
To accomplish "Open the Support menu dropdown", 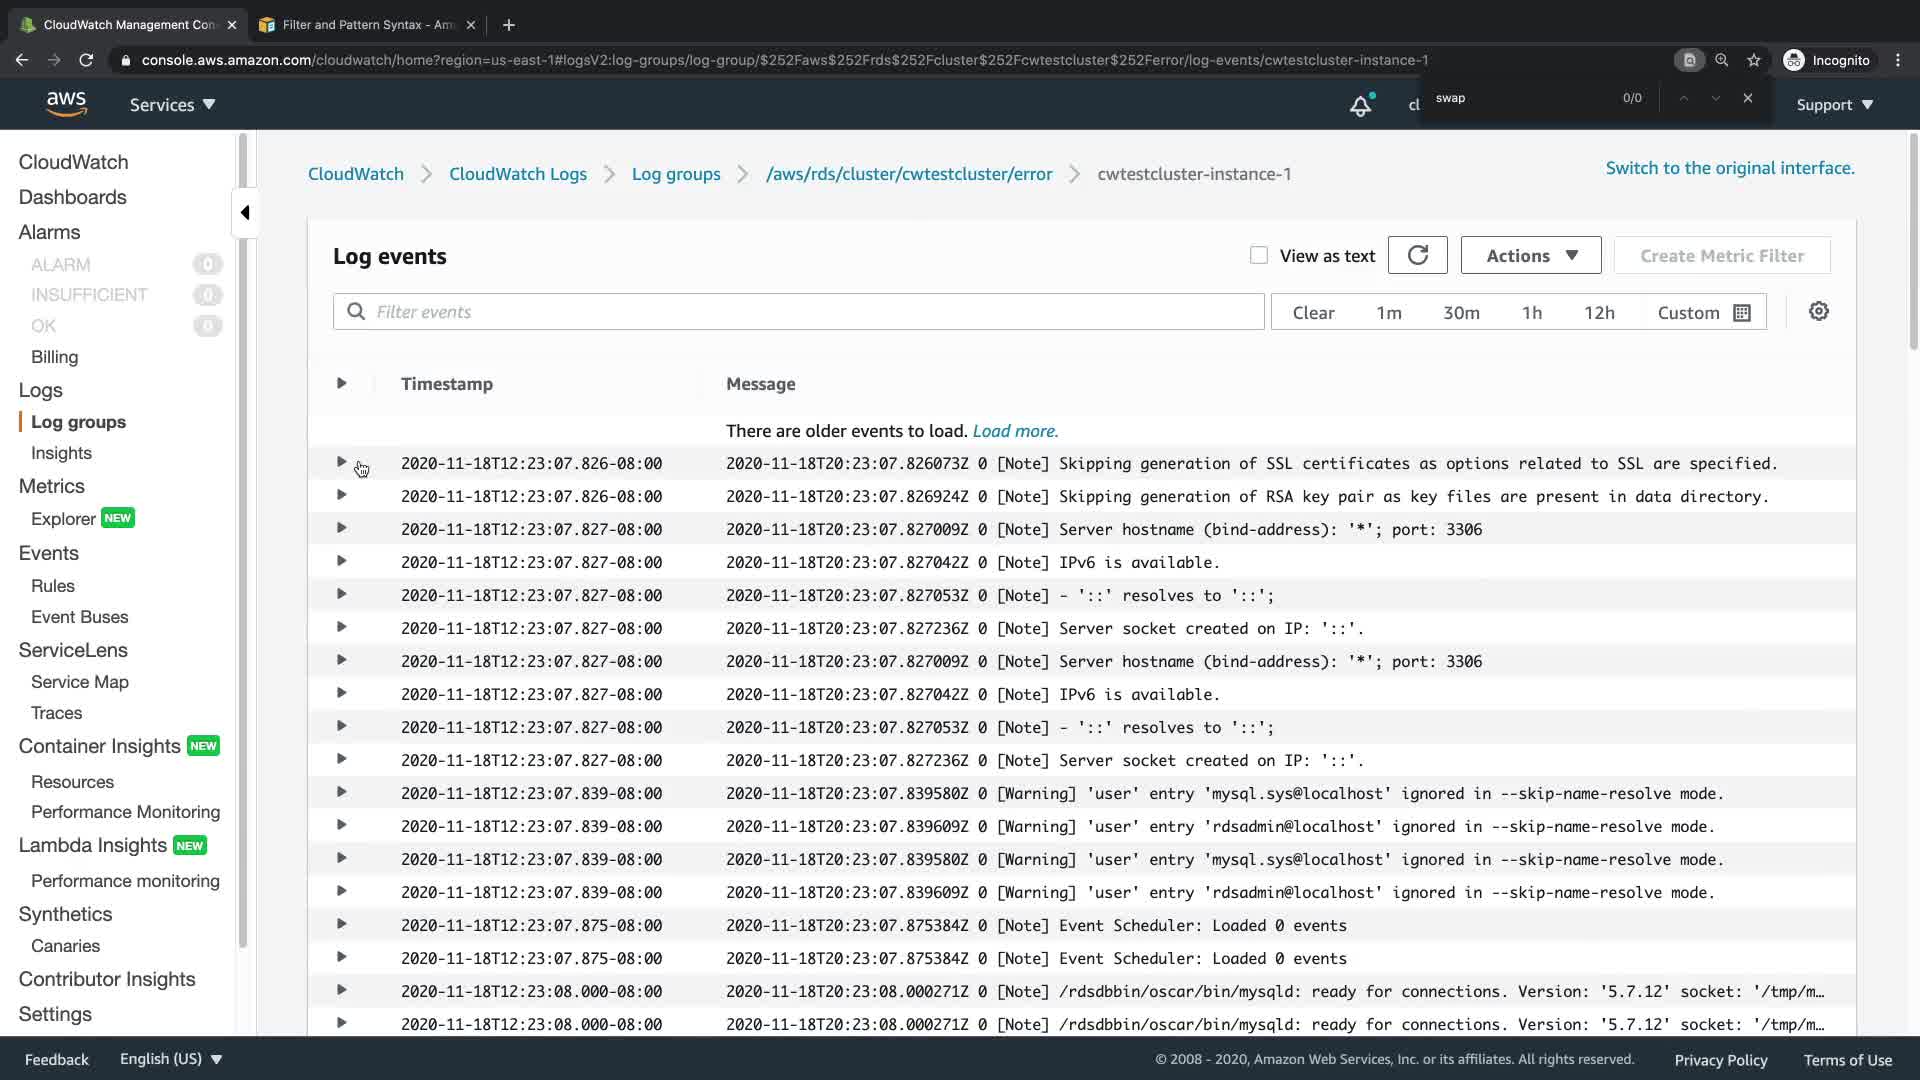I will tap(1834, 105).
